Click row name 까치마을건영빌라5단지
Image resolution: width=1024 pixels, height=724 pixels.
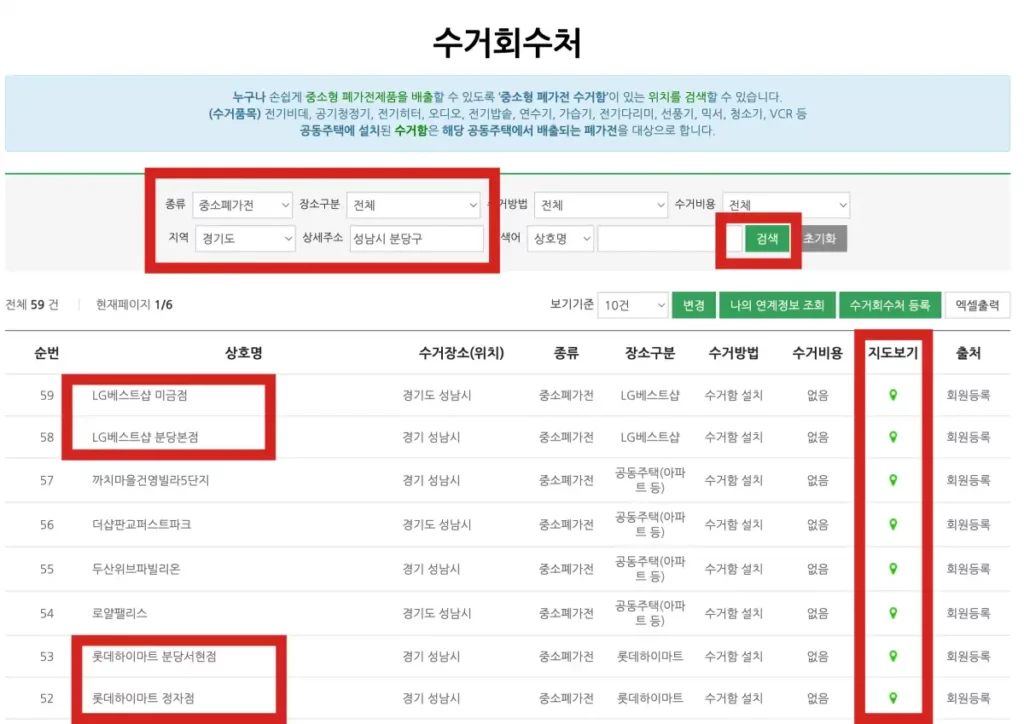[150, 480]
